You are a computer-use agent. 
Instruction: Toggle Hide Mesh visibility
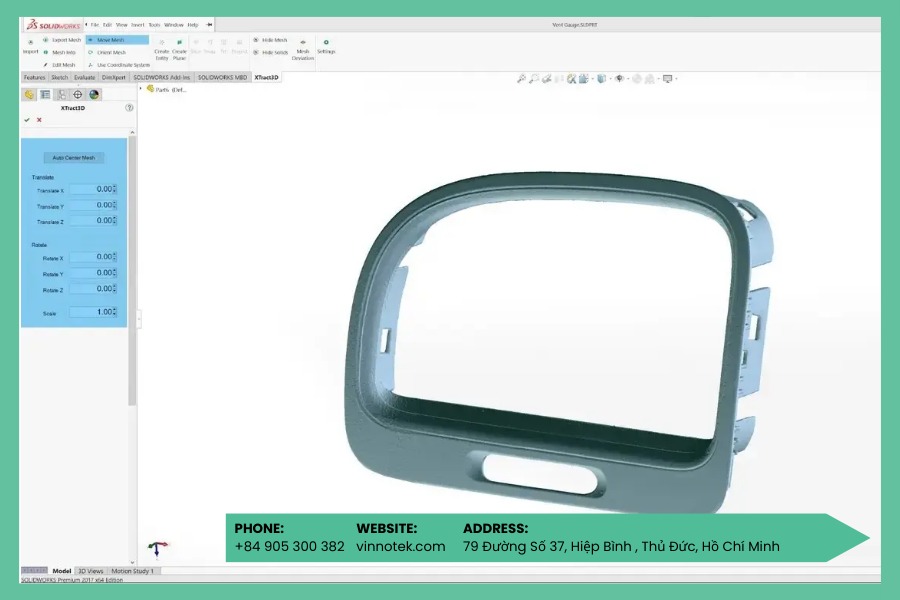(270, 40)
